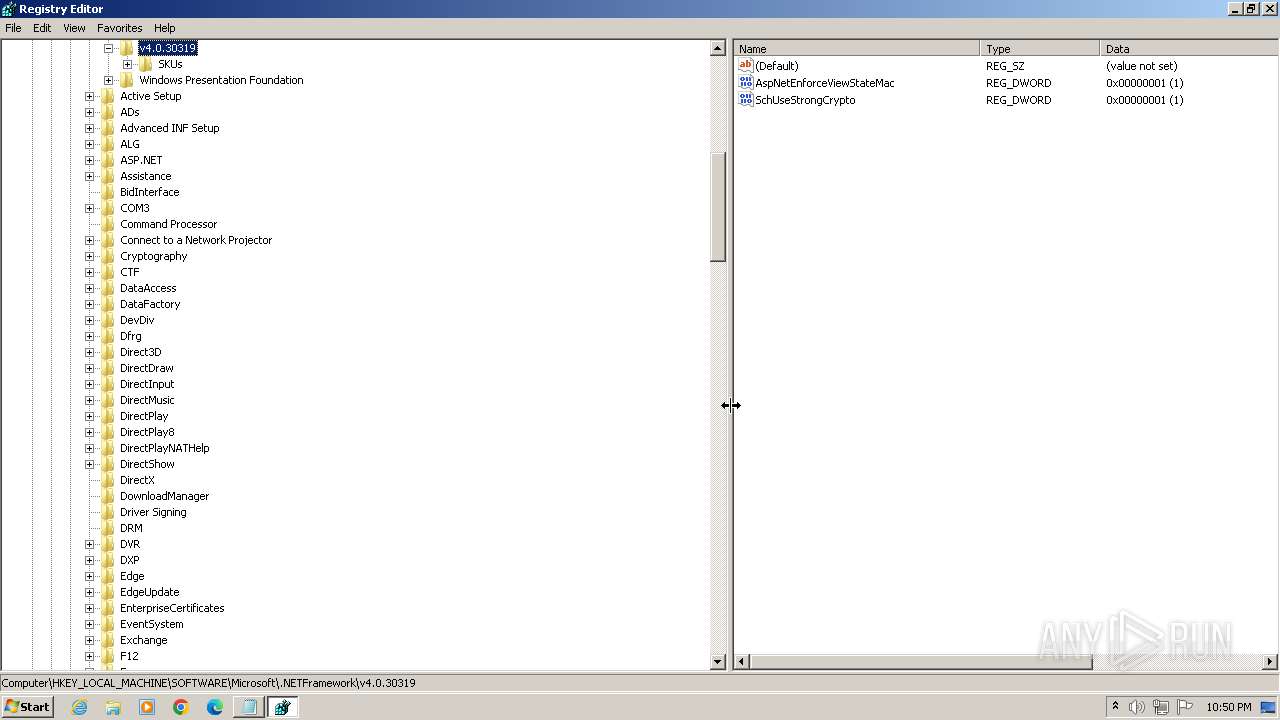Collapse the v4.0.30319 key
This screenshot has height=720, width=1280.
click(108, 48)
